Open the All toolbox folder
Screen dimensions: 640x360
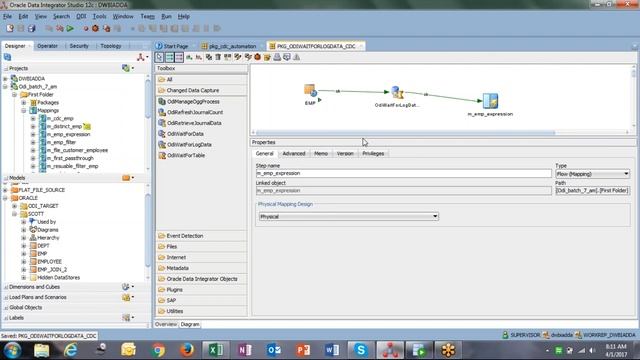(x=202, y=79)
